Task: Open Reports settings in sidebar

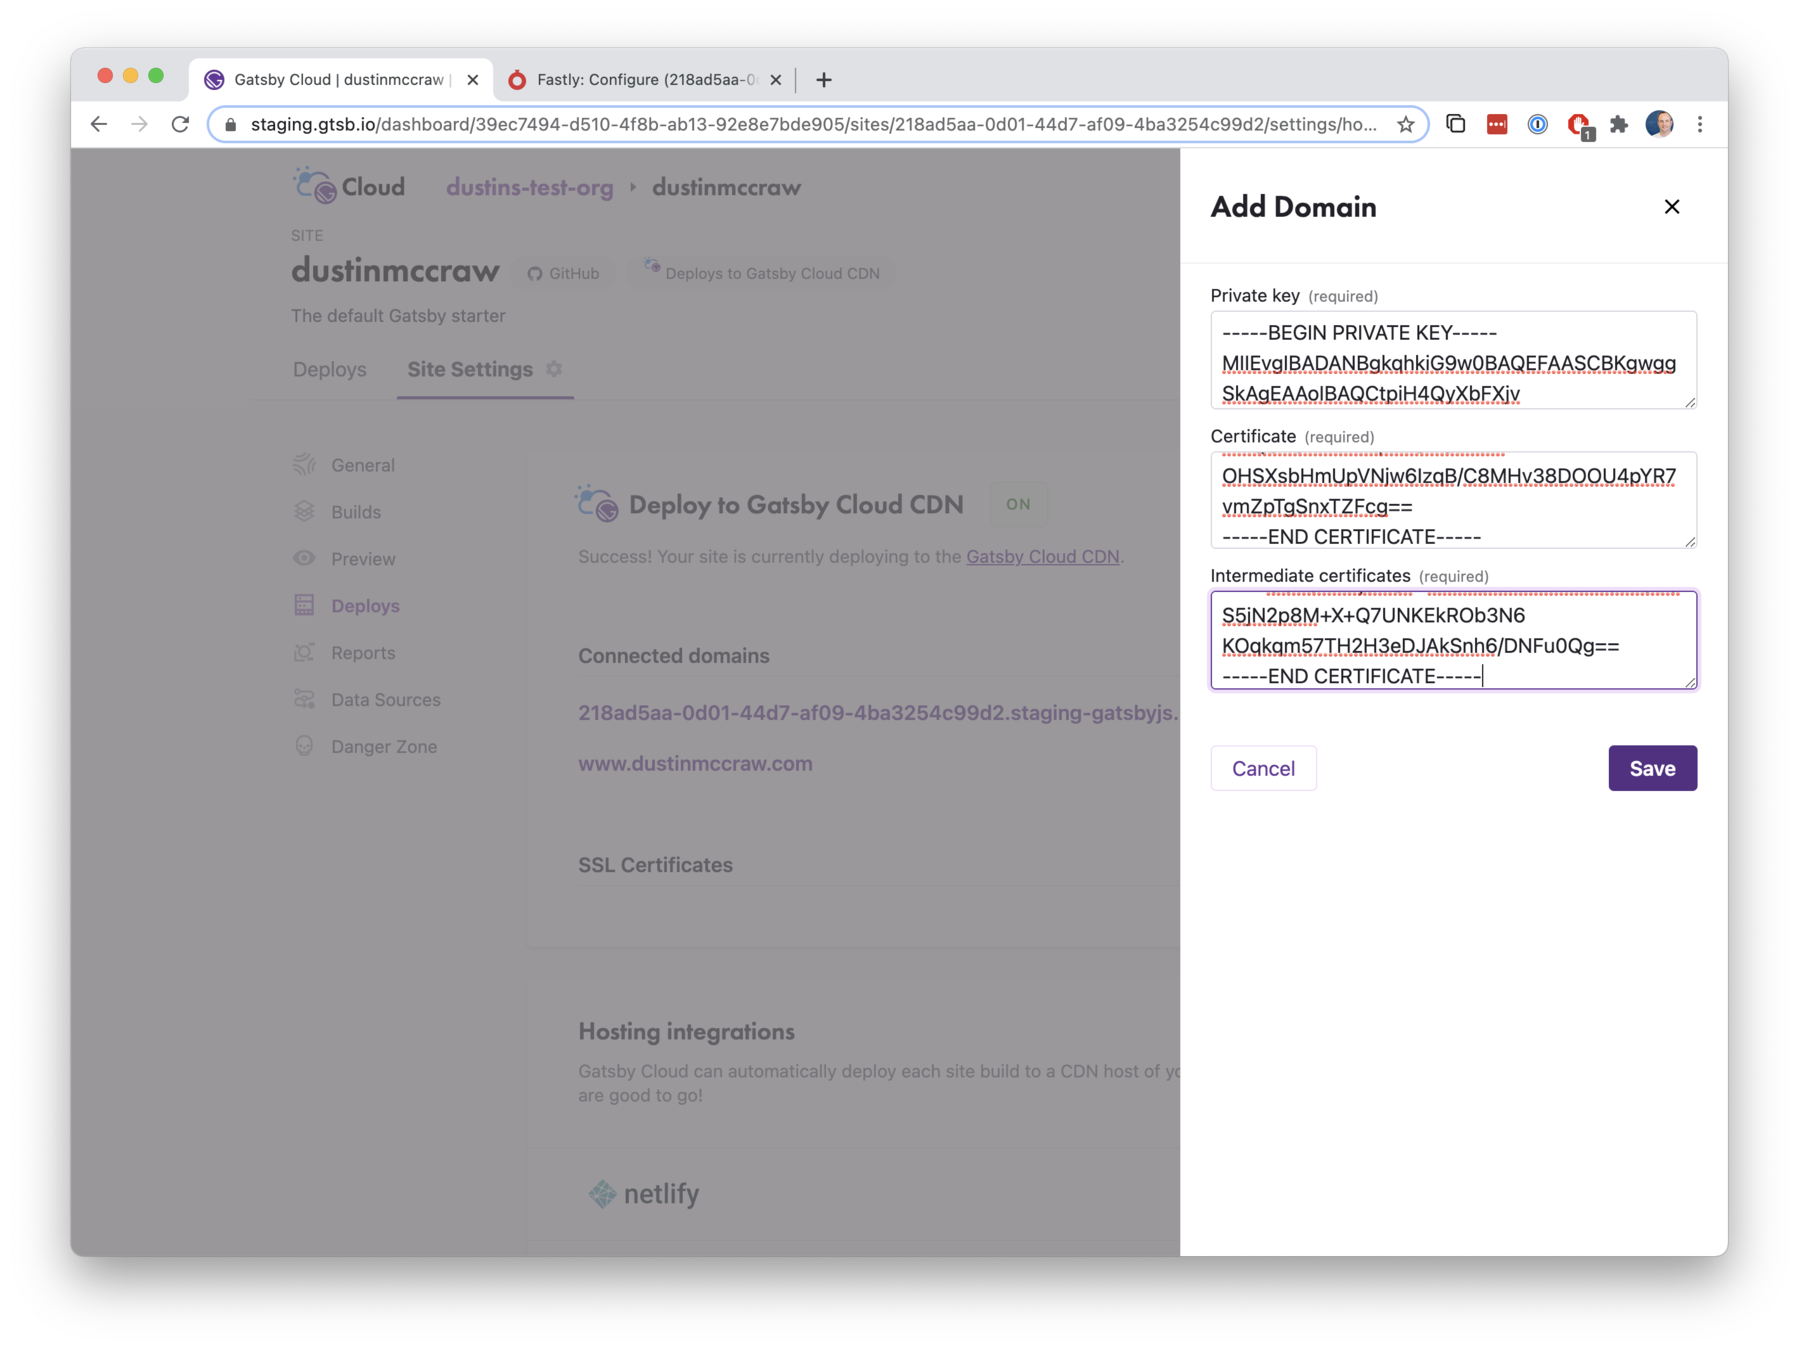Action: (363, 653)
